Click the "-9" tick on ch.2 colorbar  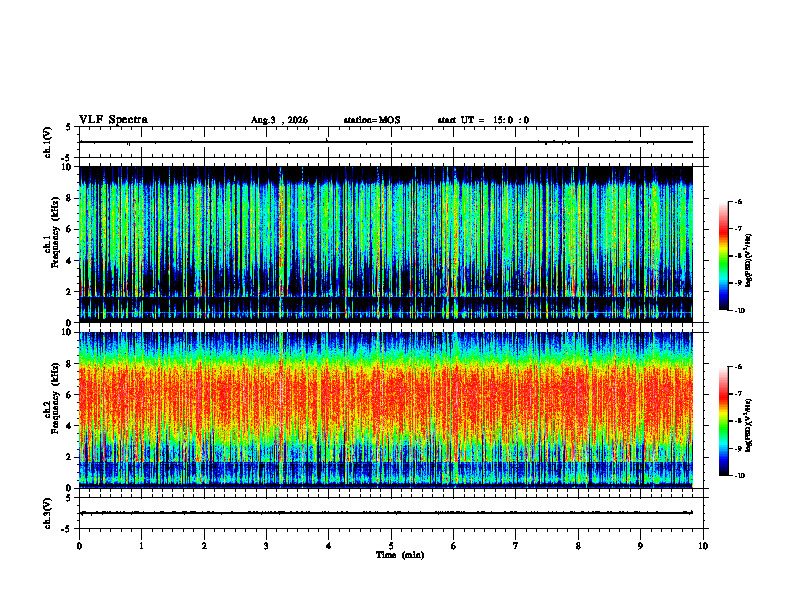(738, 448)
